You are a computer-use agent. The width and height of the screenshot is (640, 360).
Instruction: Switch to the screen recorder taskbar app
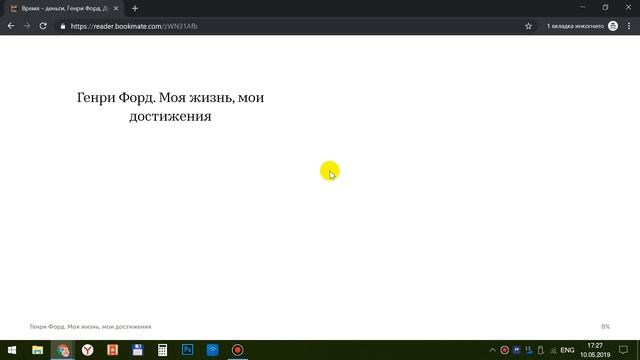point(238,350)
